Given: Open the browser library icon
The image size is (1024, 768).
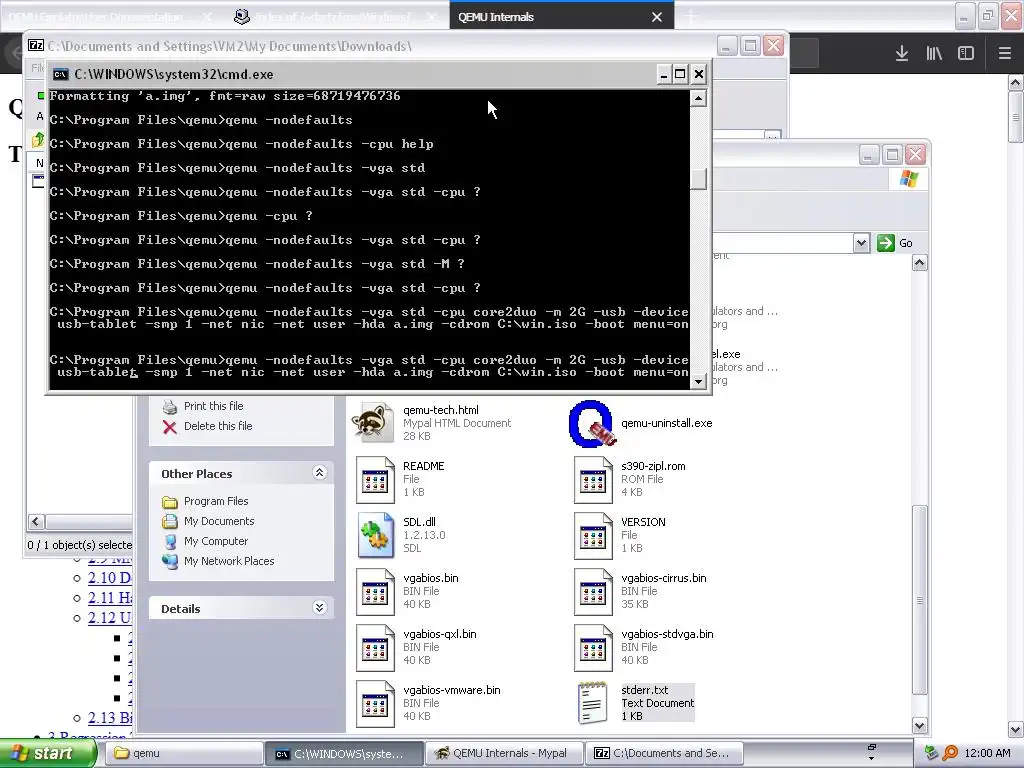Looking at the screenshot, I should [x=934, y=54].
